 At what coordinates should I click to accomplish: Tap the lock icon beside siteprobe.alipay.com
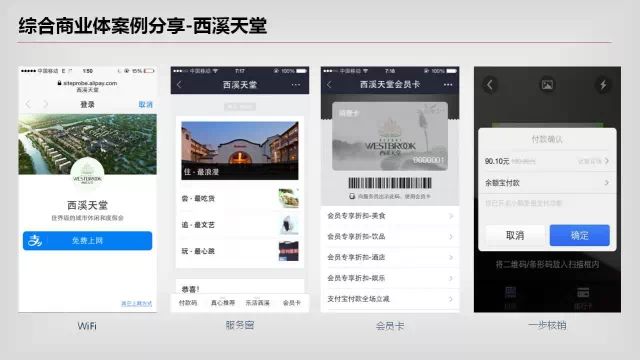[x=60, y=83]
